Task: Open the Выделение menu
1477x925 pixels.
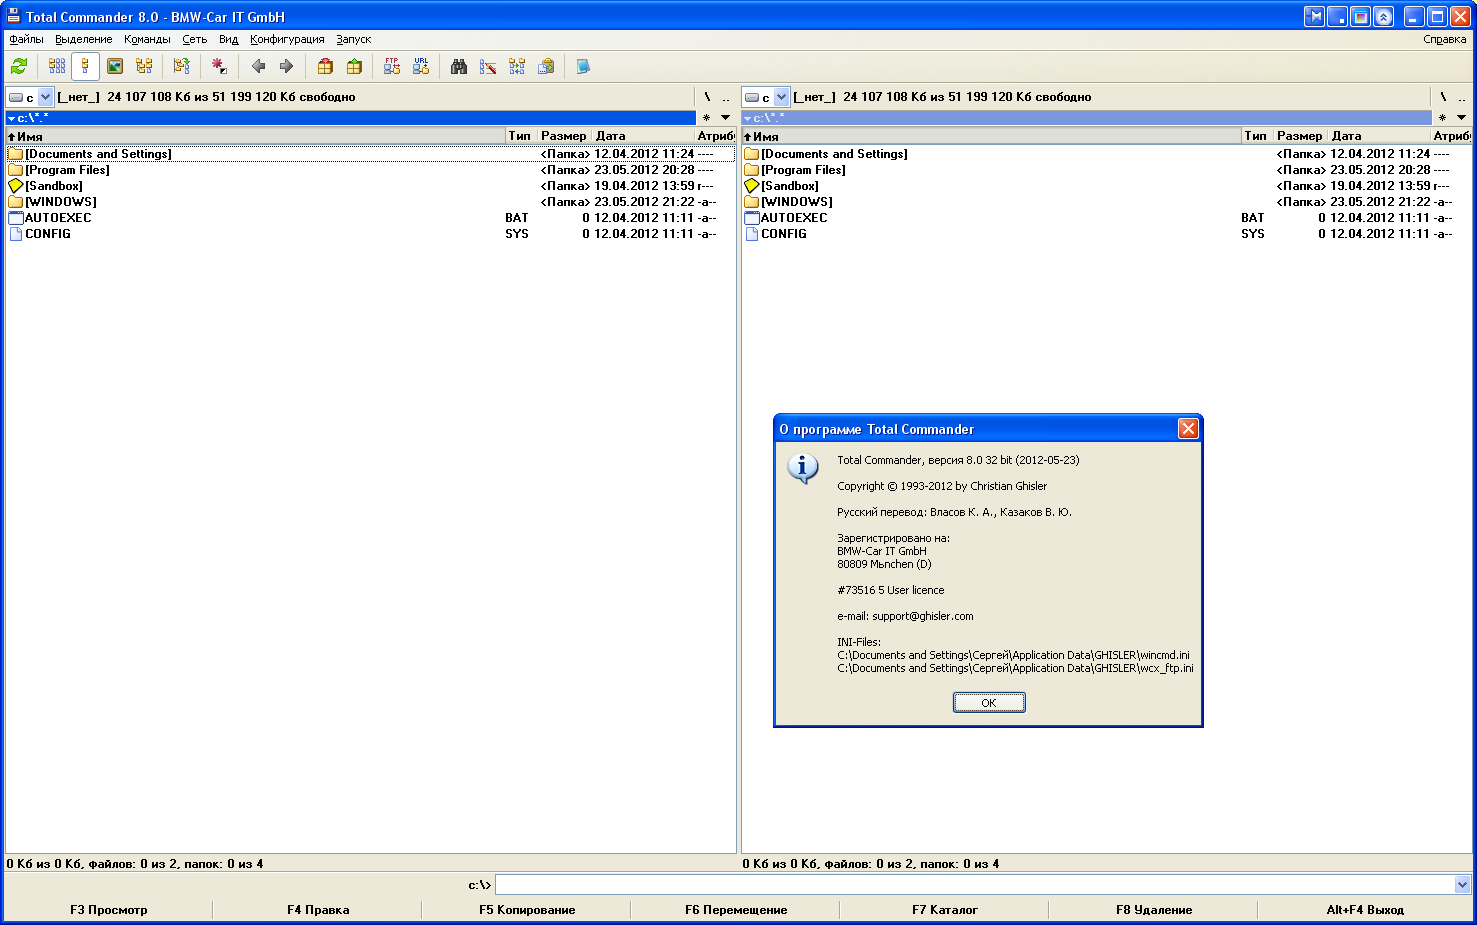Action: pos(84,39)
